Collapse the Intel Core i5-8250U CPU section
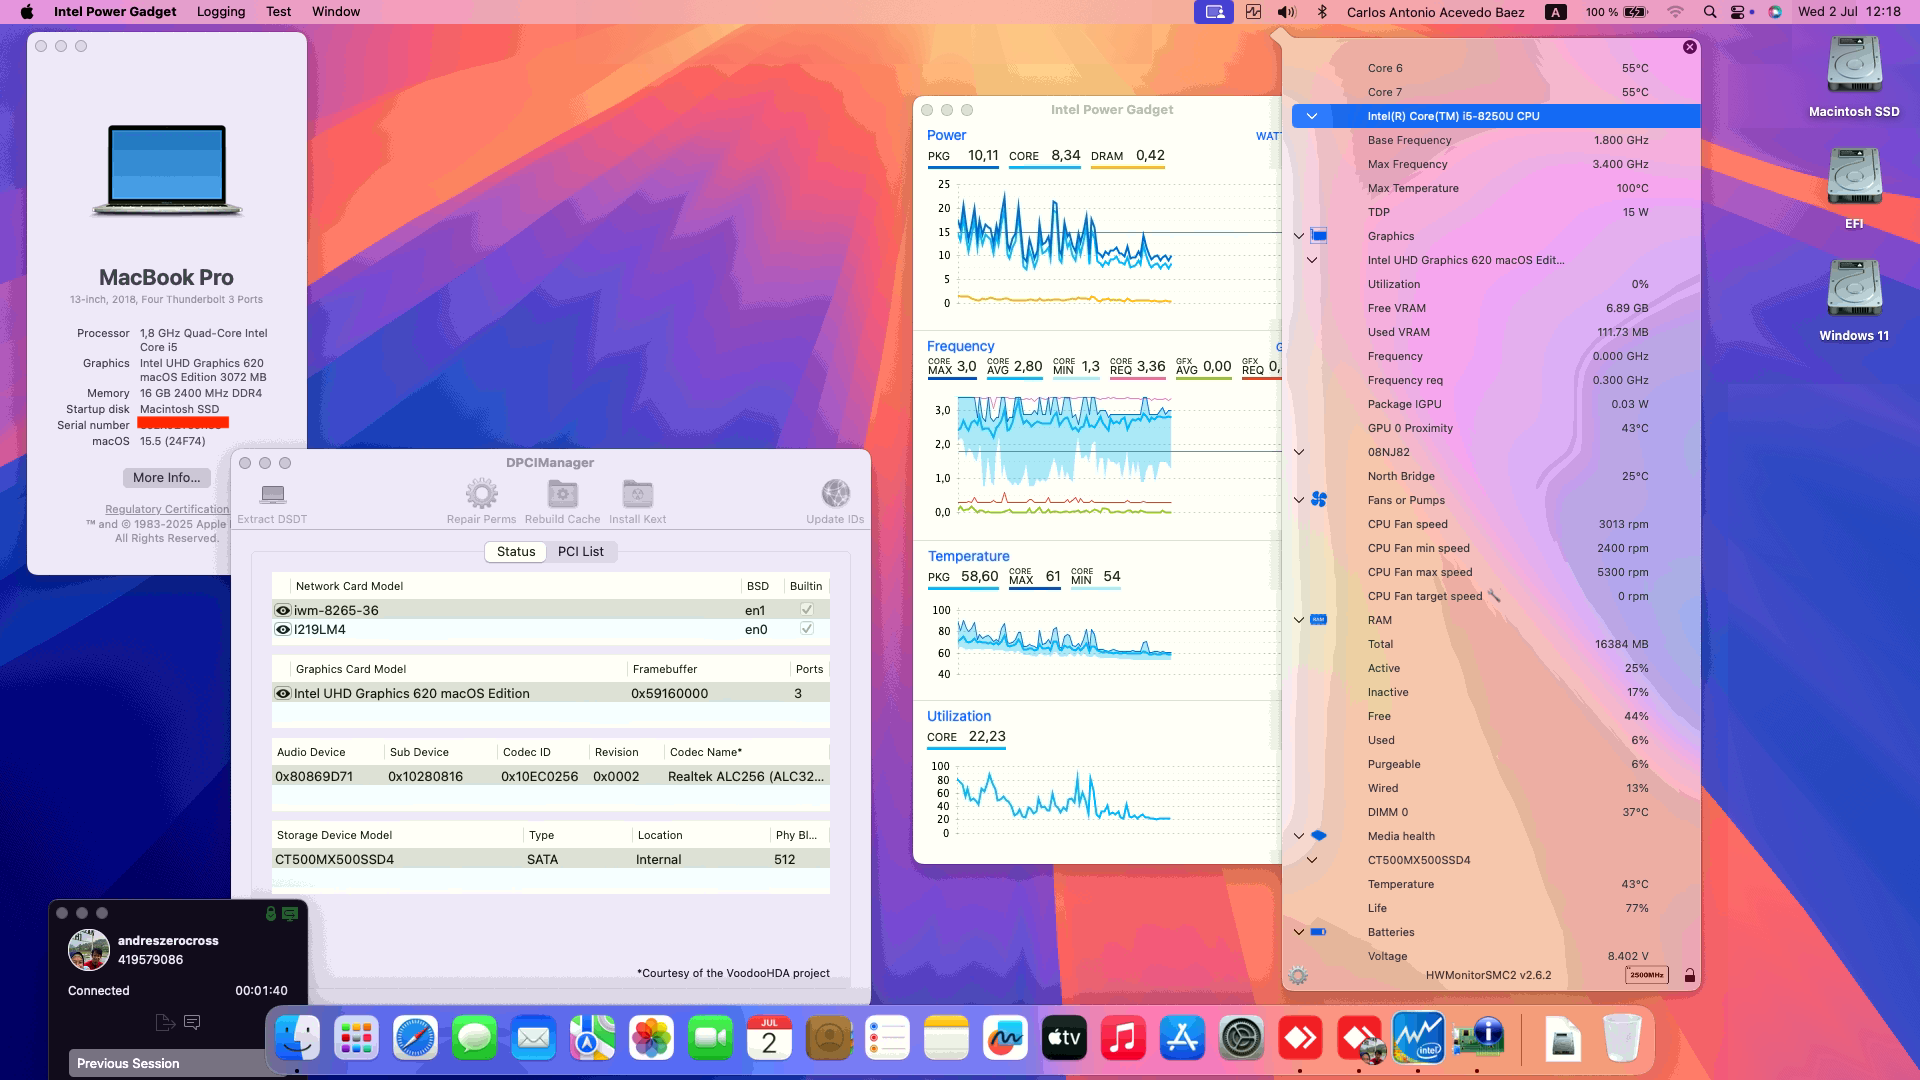This screenshot has width=1920, height=1080. [x=1310, y=115]
